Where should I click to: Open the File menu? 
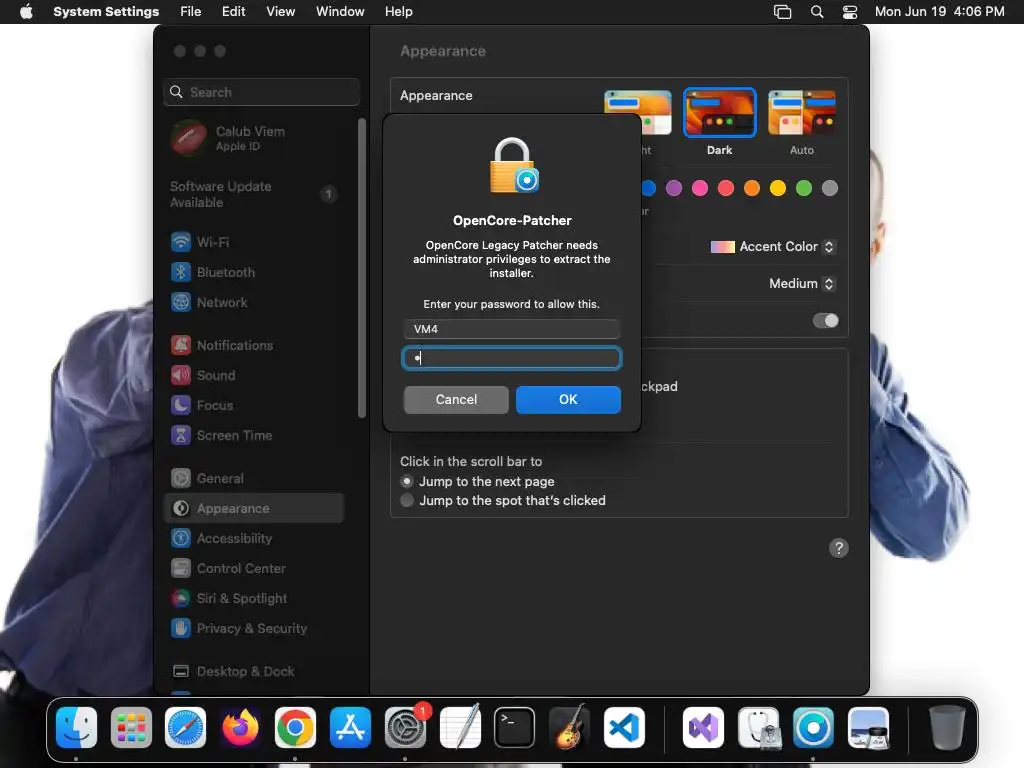(x=191, y=12)
